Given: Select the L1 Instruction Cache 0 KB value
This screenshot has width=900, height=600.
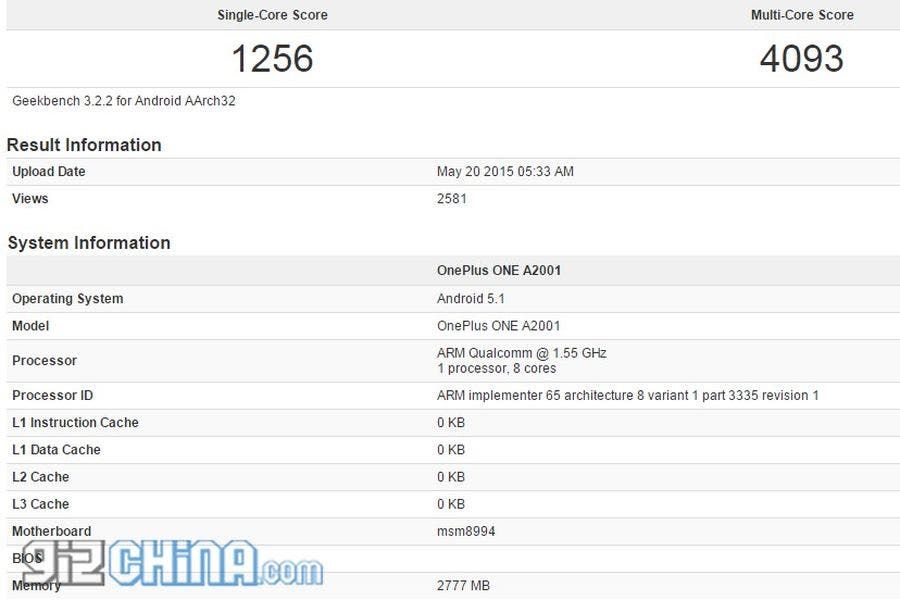Looking at the screenshot, I should (451, 423).
